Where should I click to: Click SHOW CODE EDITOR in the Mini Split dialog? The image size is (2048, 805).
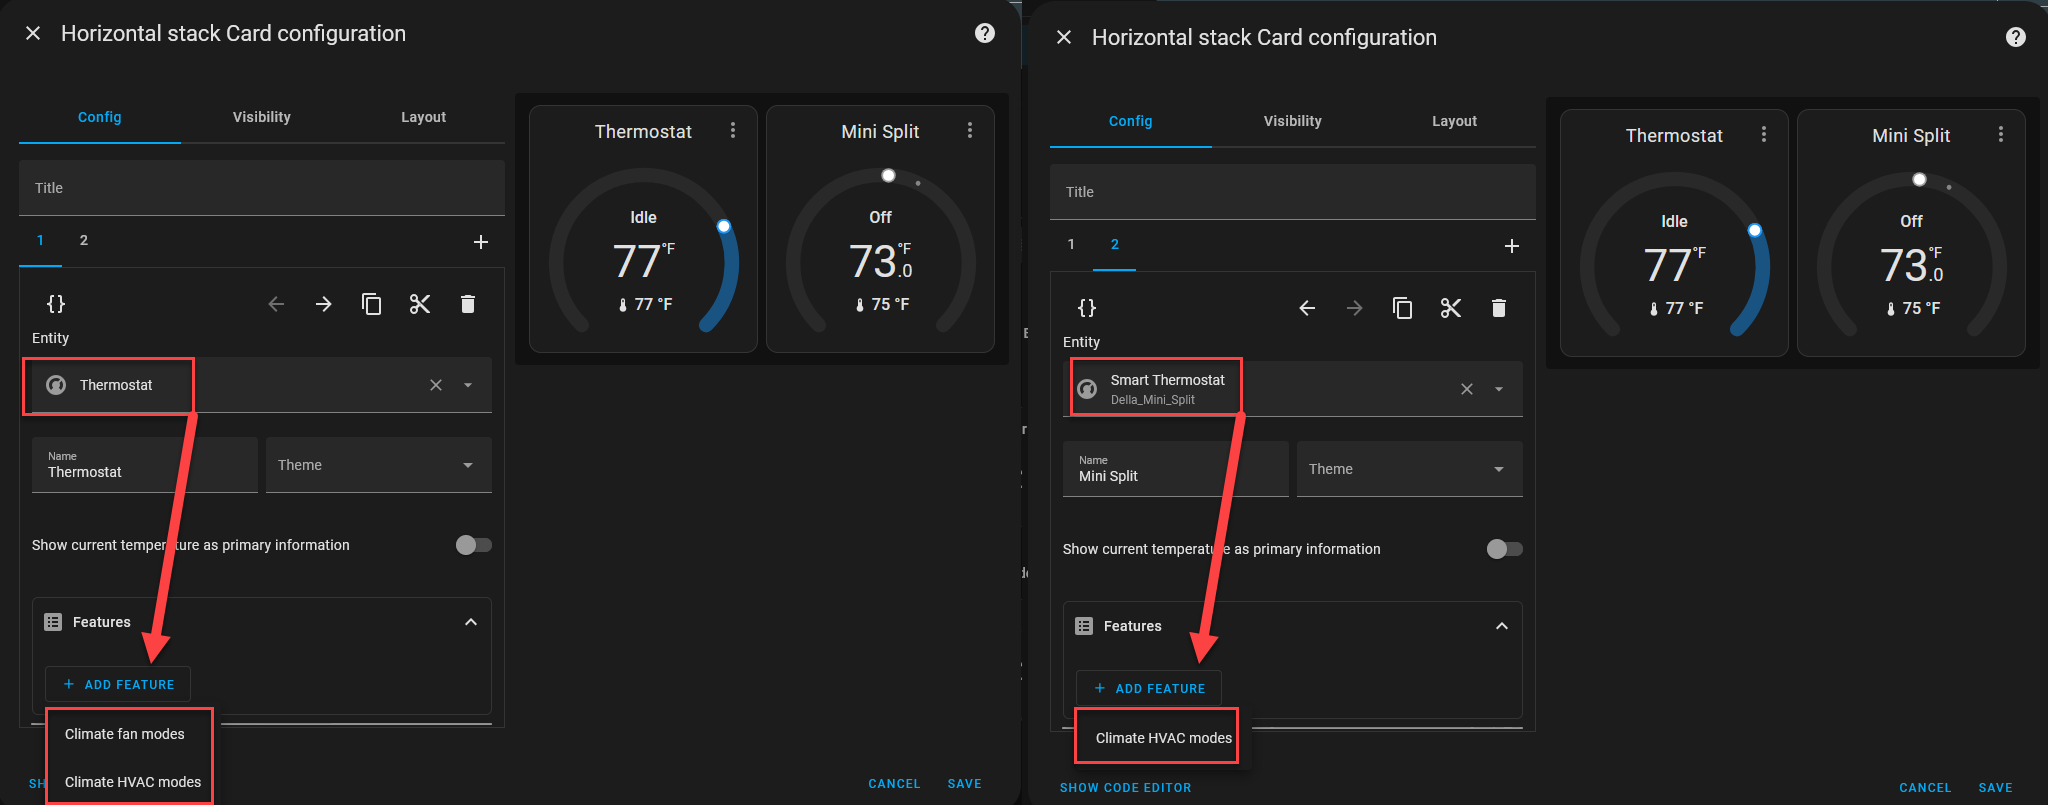(x=1125, y=788)
